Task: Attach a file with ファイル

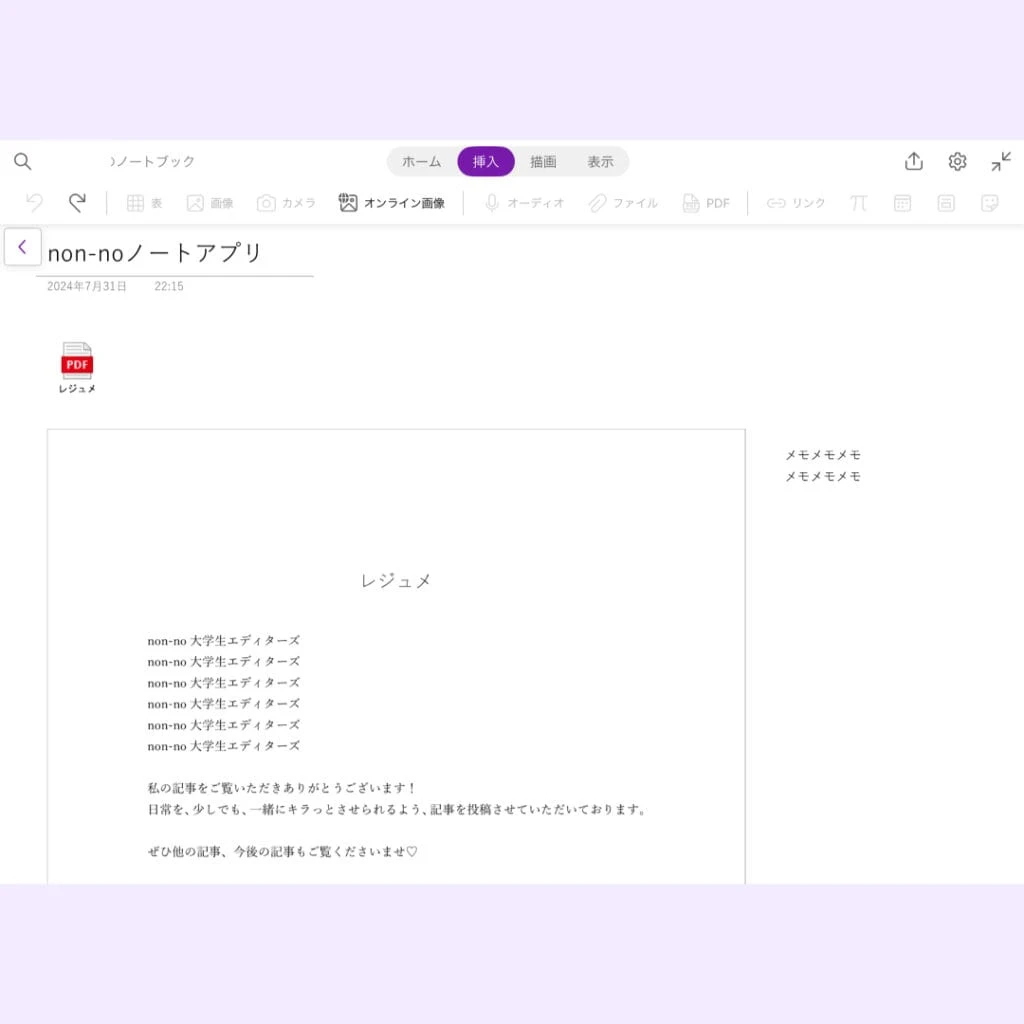Action: coord(623,203)
